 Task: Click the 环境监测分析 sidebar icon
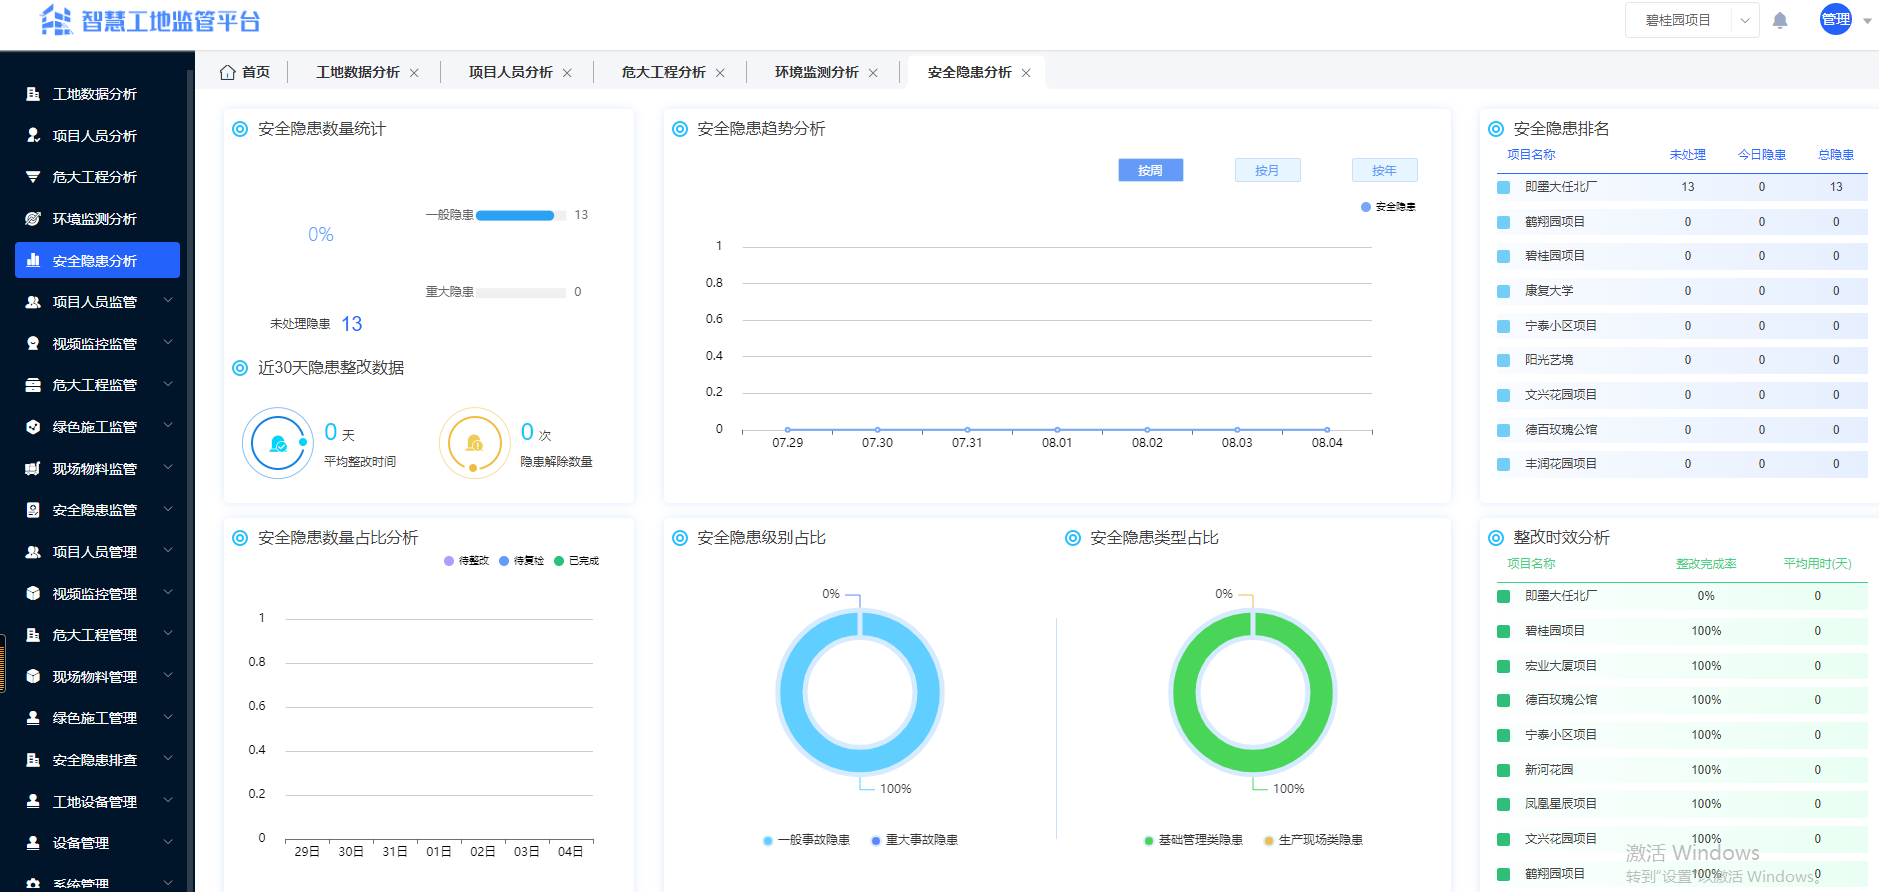(x=33, y=219)
